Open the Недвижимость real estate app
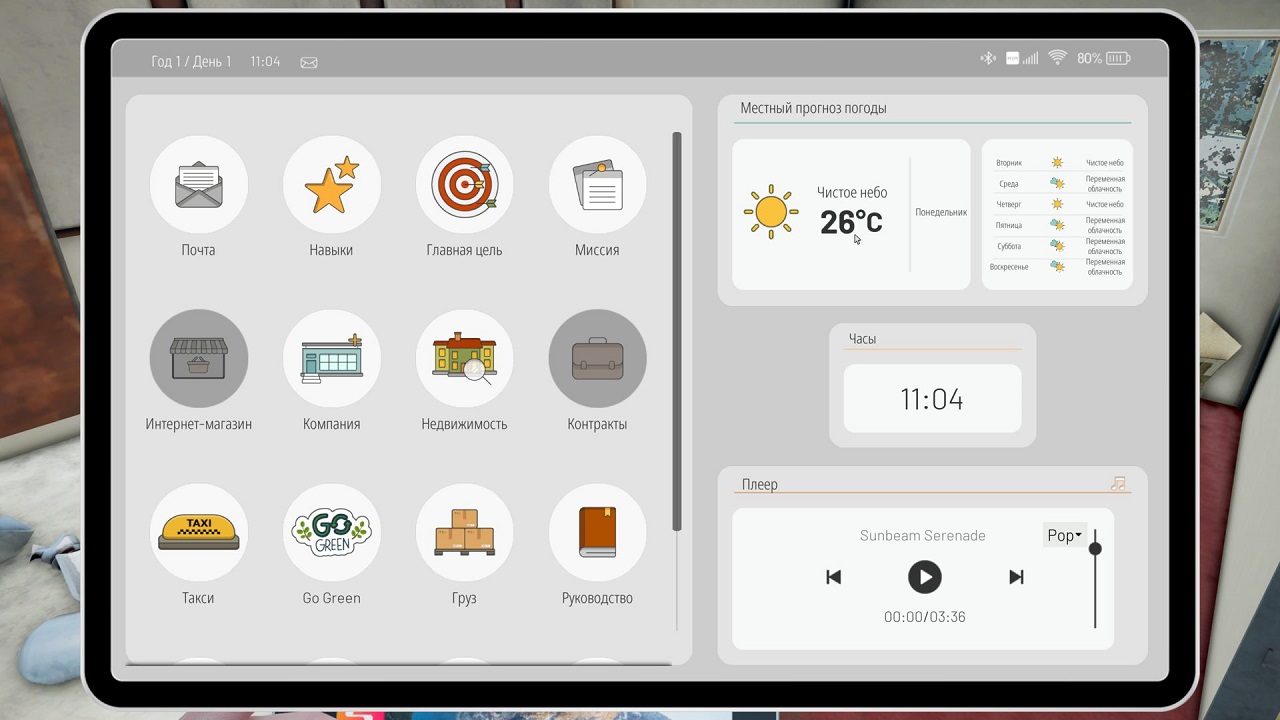 464,359
